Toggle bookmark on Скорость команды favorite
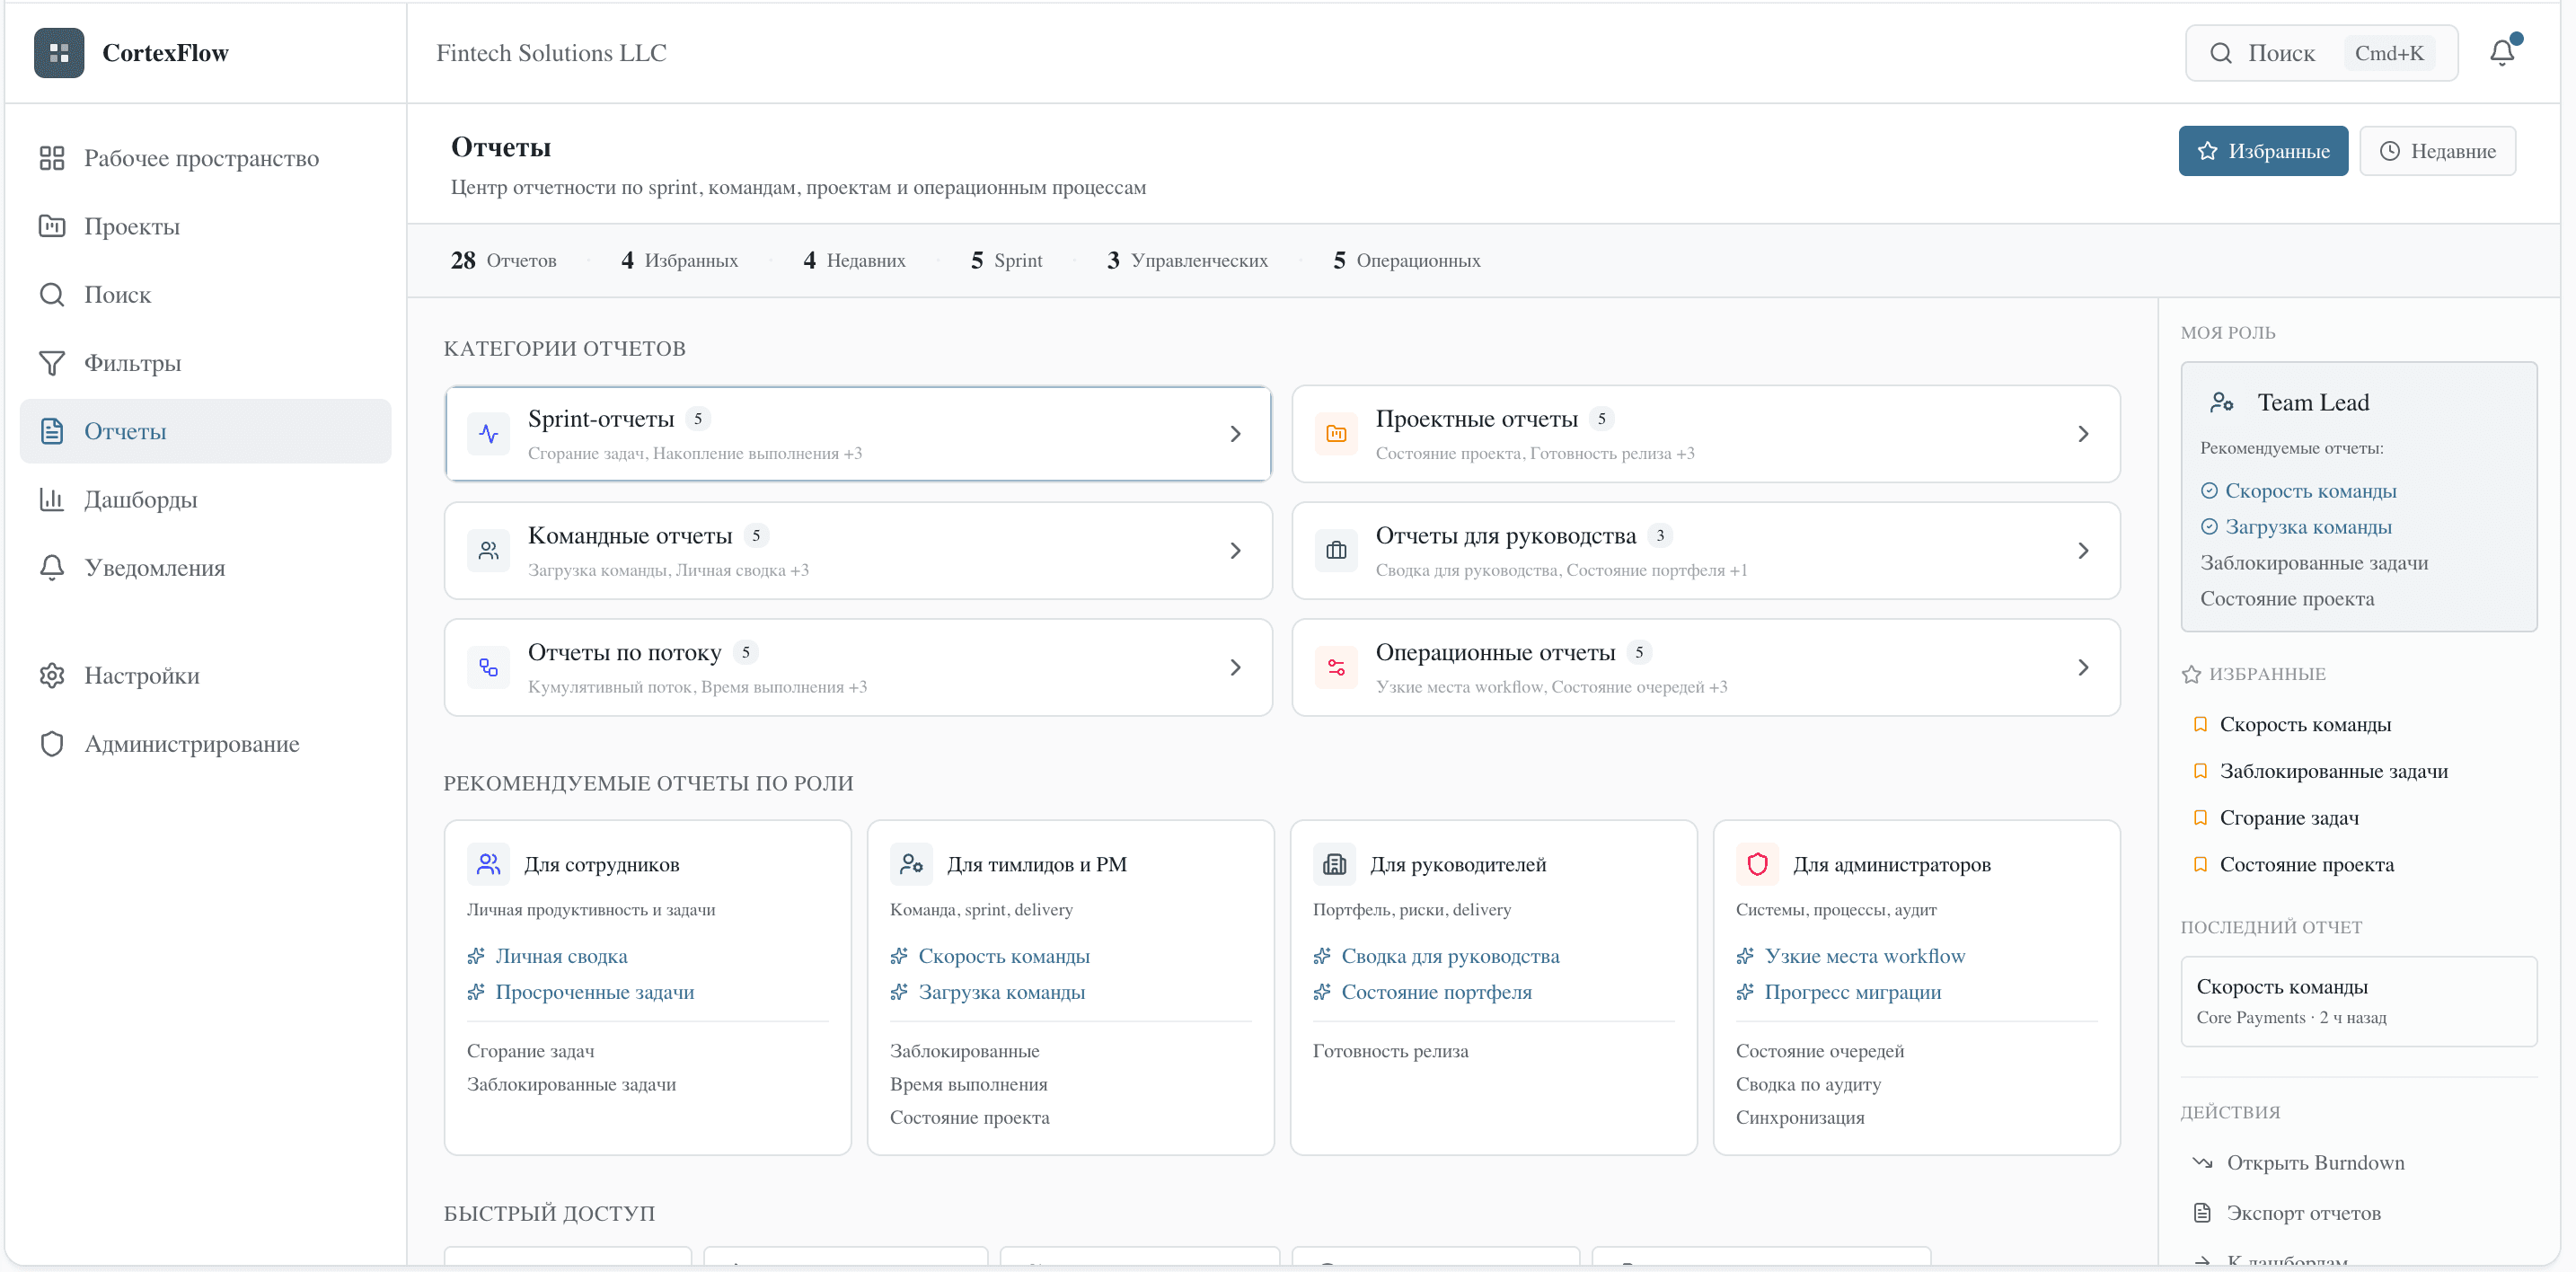2576x1272 pixels. tap(2201, 723)
